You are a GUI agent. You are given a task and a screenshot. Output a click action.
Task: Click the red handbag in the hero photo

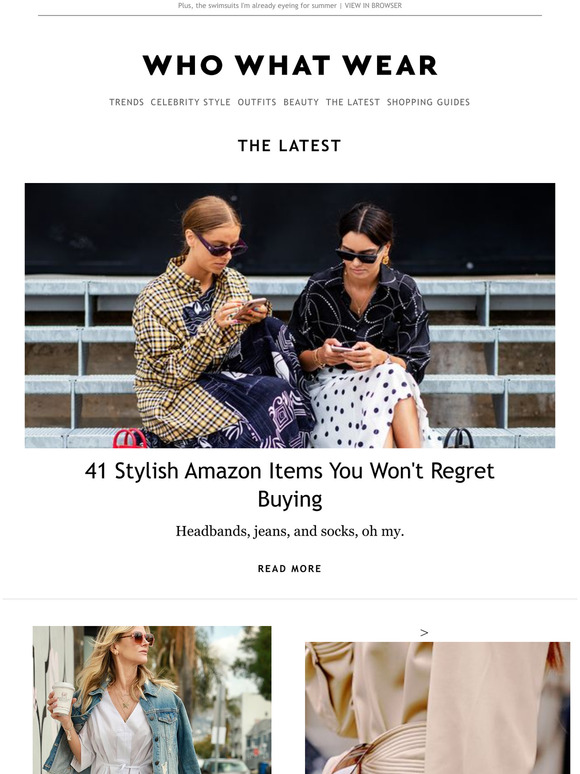(x=129, y=438)
